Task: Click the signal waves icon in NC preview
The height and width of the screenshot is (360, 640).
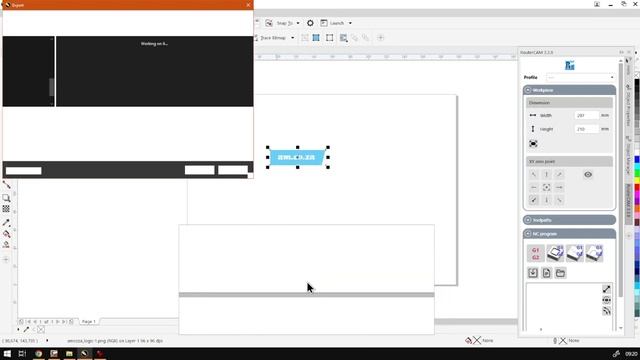Action: point(607,311)
